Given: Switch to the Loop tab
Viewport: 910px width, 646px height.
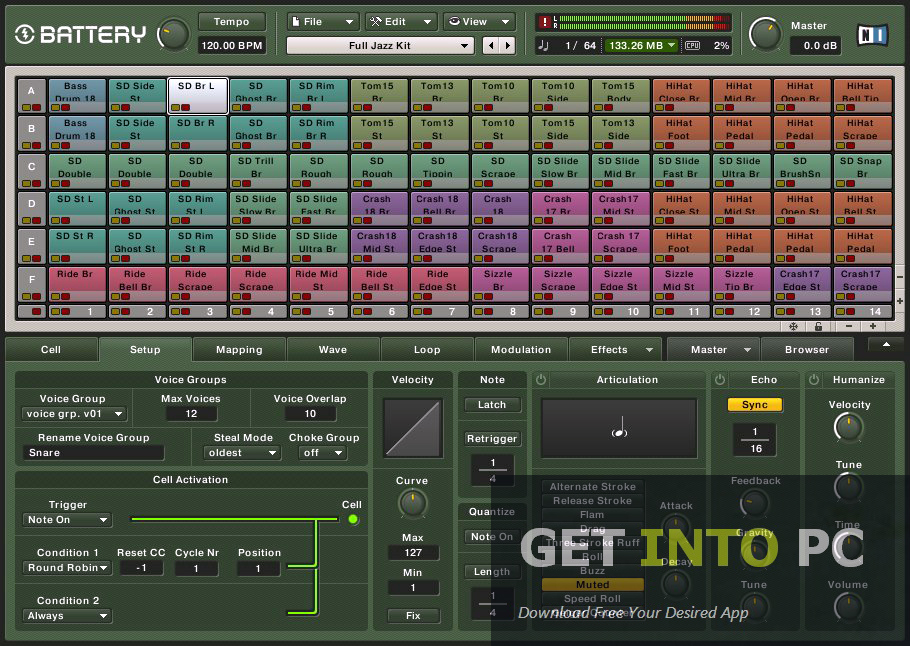Looking at the screenshot, I should pos(427,349).
